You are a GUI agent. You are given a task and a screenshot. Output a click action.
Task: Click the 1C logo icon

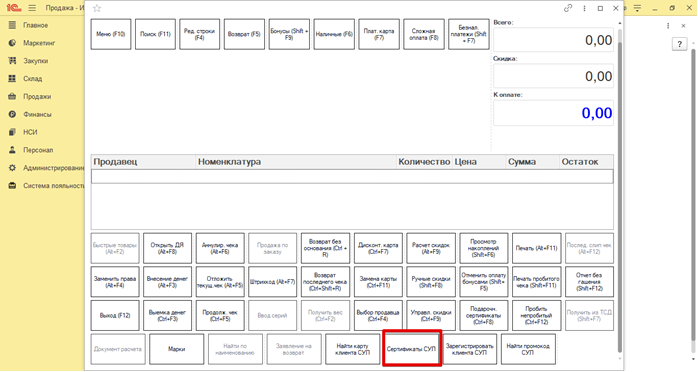[13, 8]
